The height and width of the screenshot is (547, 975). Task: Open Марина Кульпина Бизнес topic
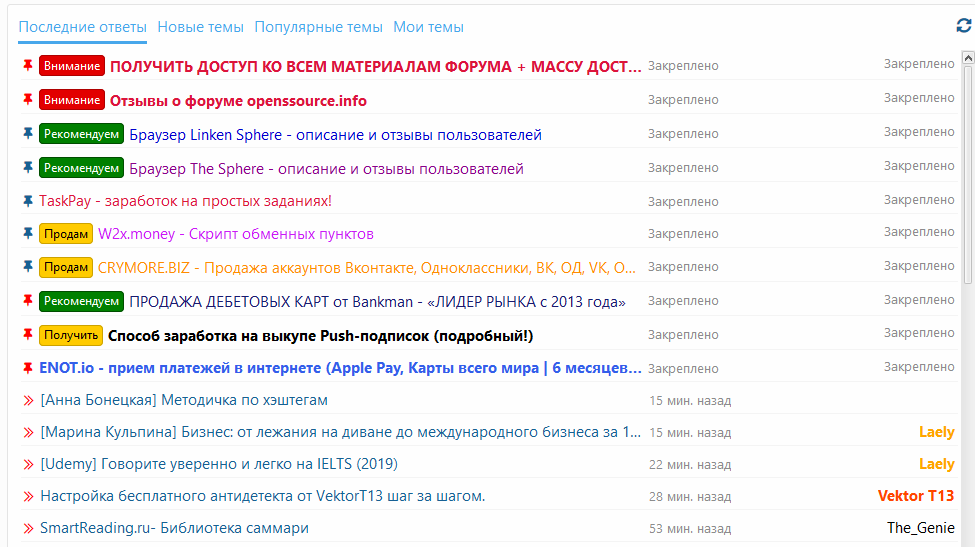(x=341, y=432)
